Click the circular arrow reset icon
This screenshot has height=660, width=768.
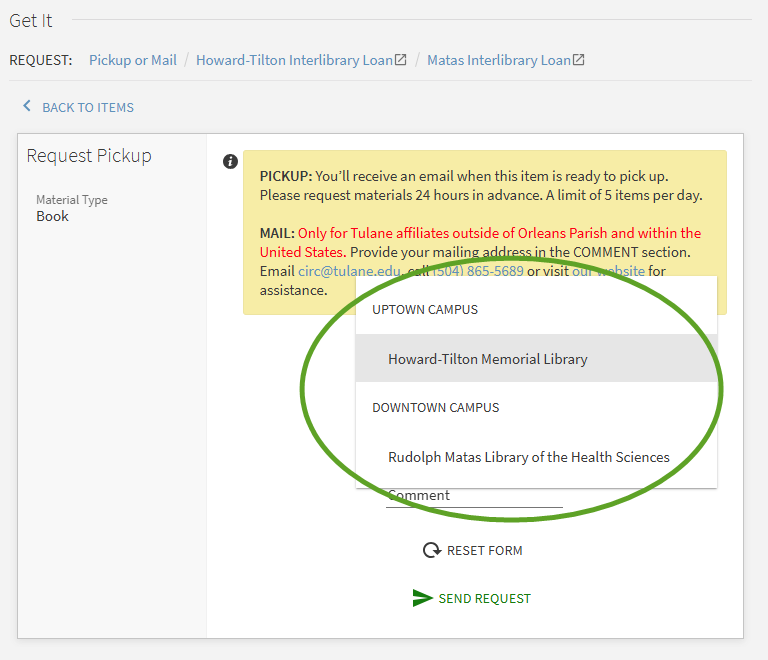(432, 550)
